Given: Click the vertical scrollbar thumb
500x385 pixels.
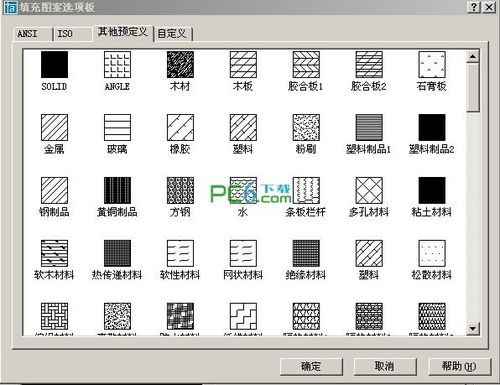Looking at the screenshot, I should [x=473, y=88].
